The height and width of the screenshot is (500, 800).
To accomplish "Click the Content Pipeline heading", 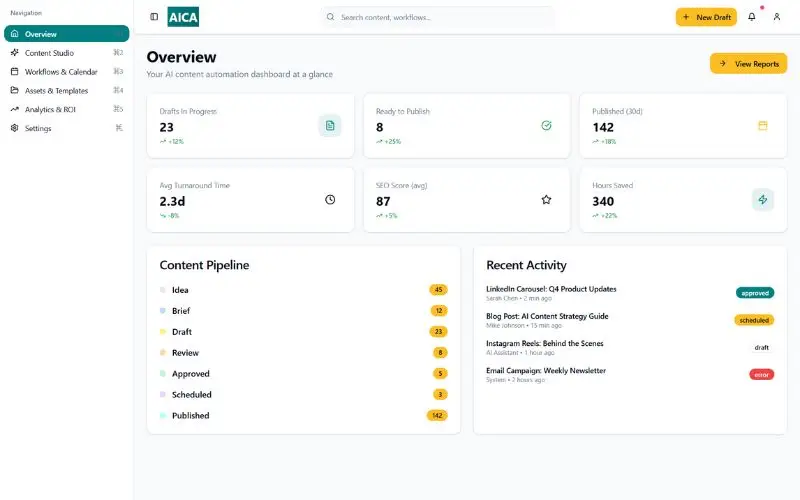I will (204, 265).
